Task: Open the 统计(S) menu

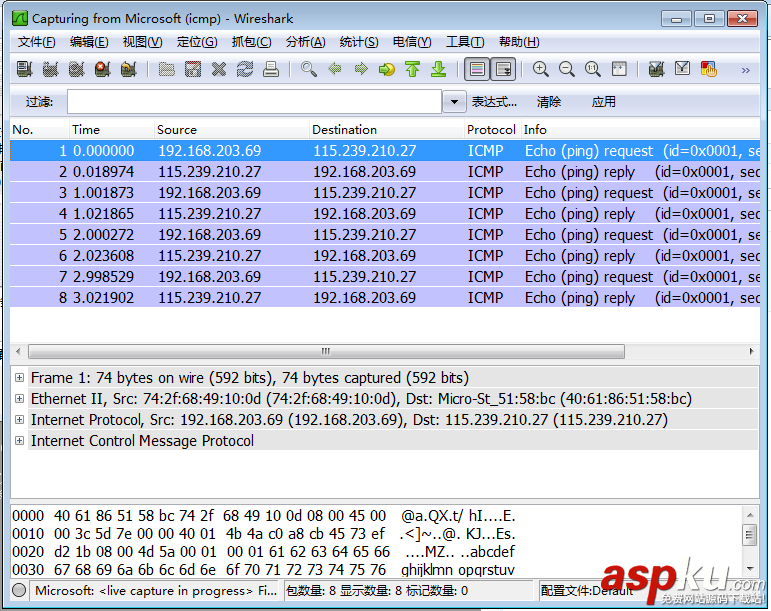Action: pyautogui.click(x=359, y=42)
